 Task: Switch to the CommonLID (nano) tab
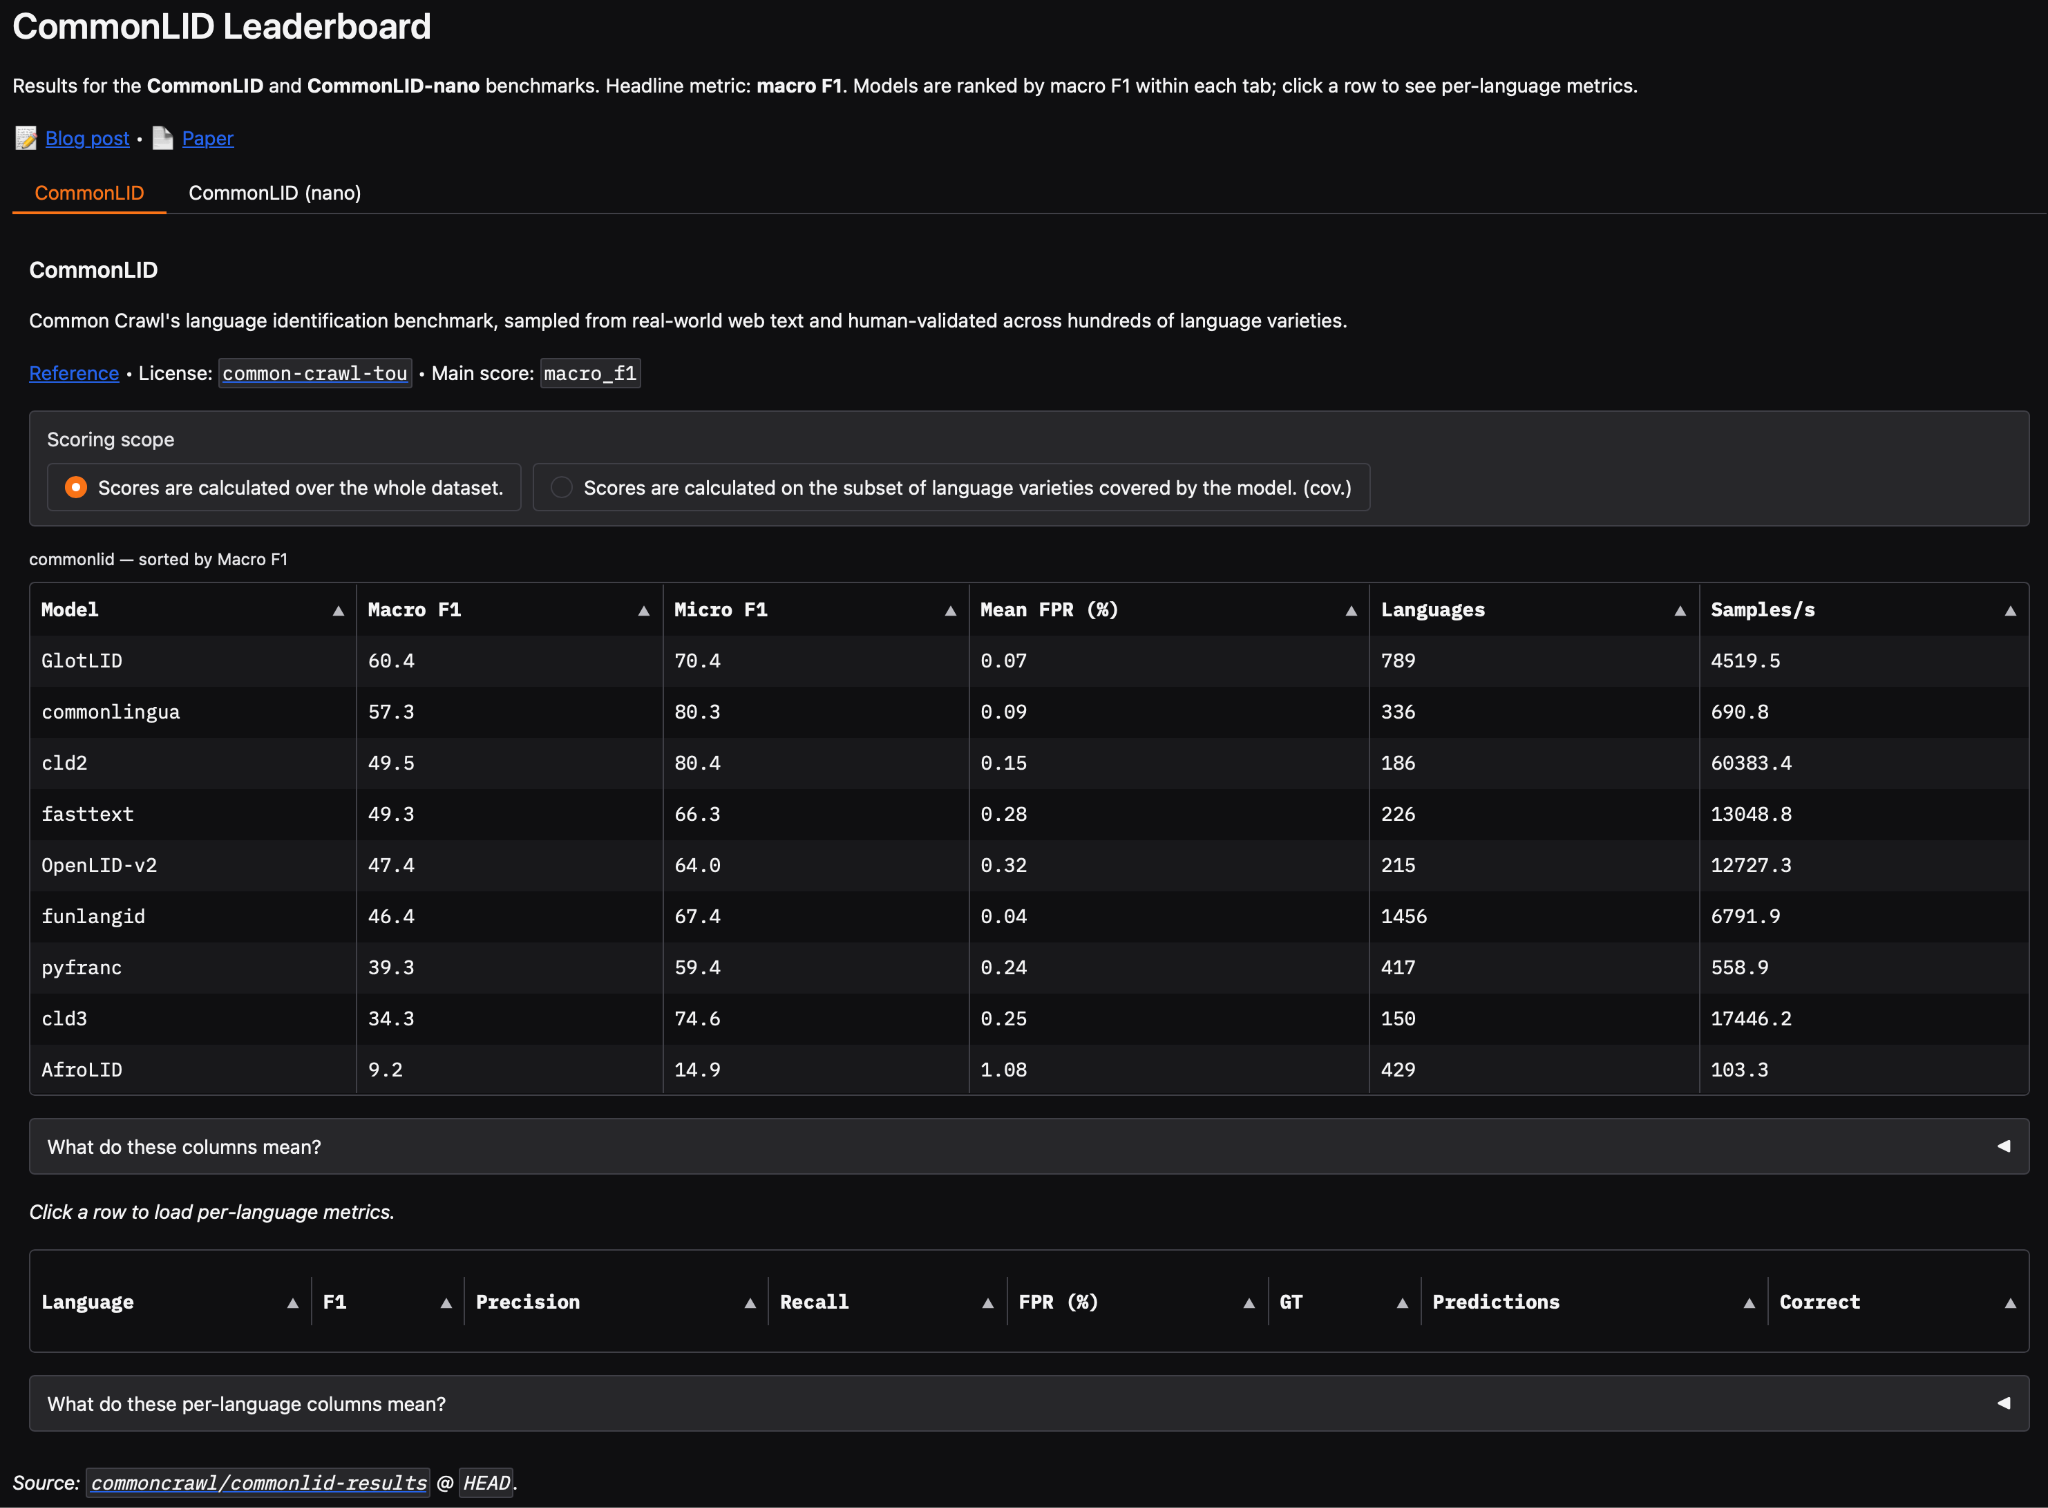point(275,193)
